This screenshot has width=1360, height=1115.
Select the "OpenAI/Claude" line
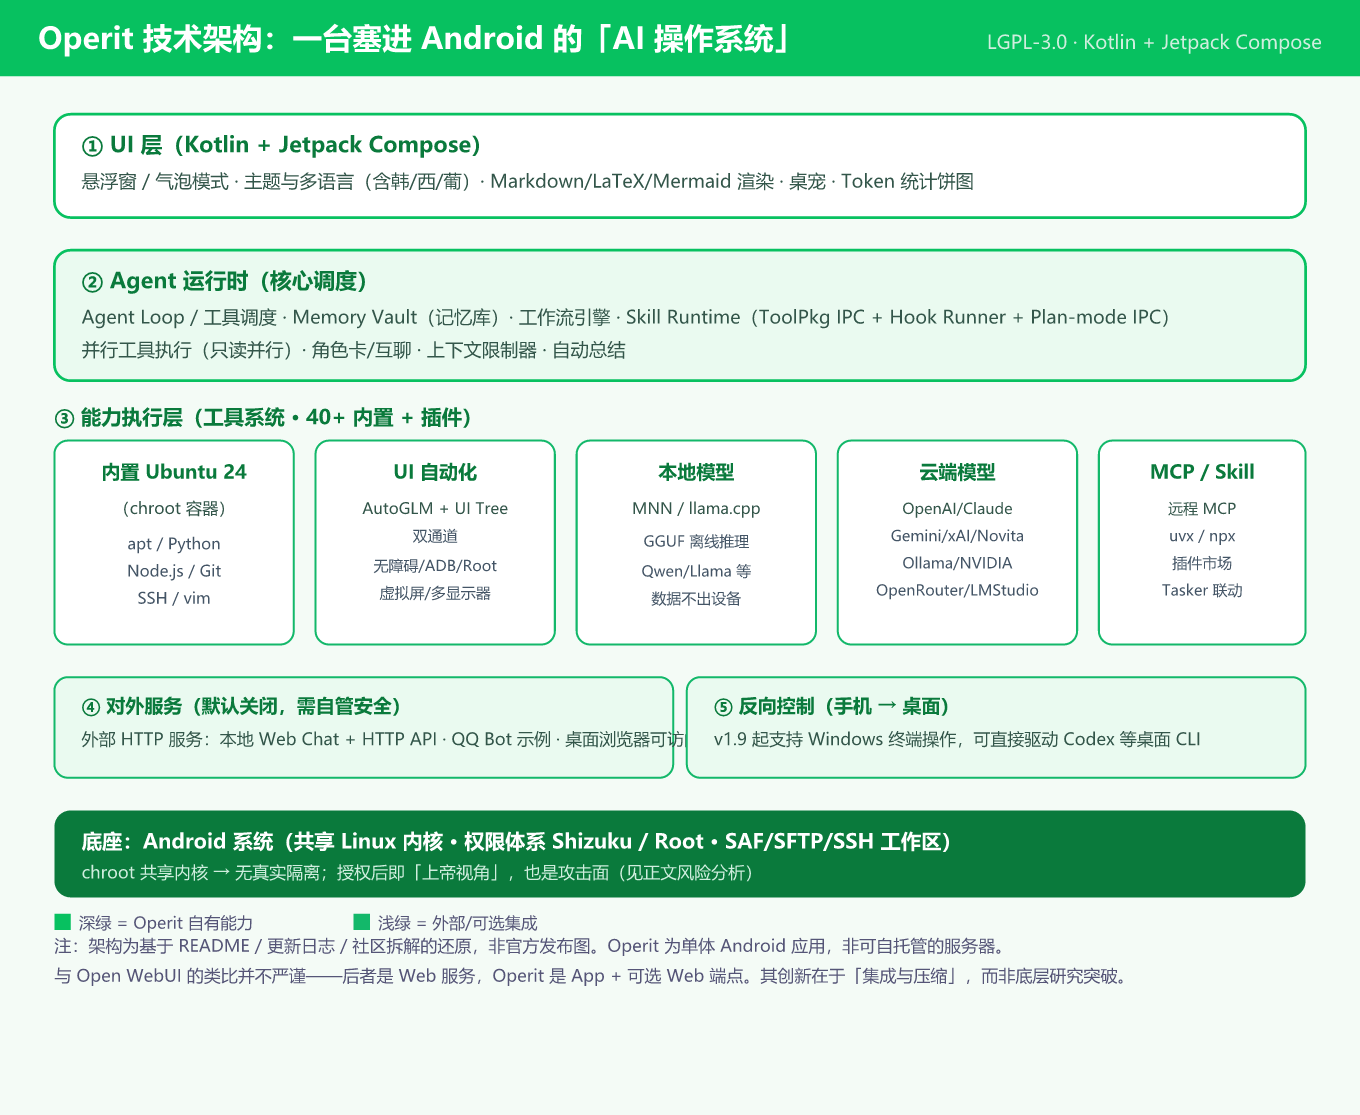957,508
